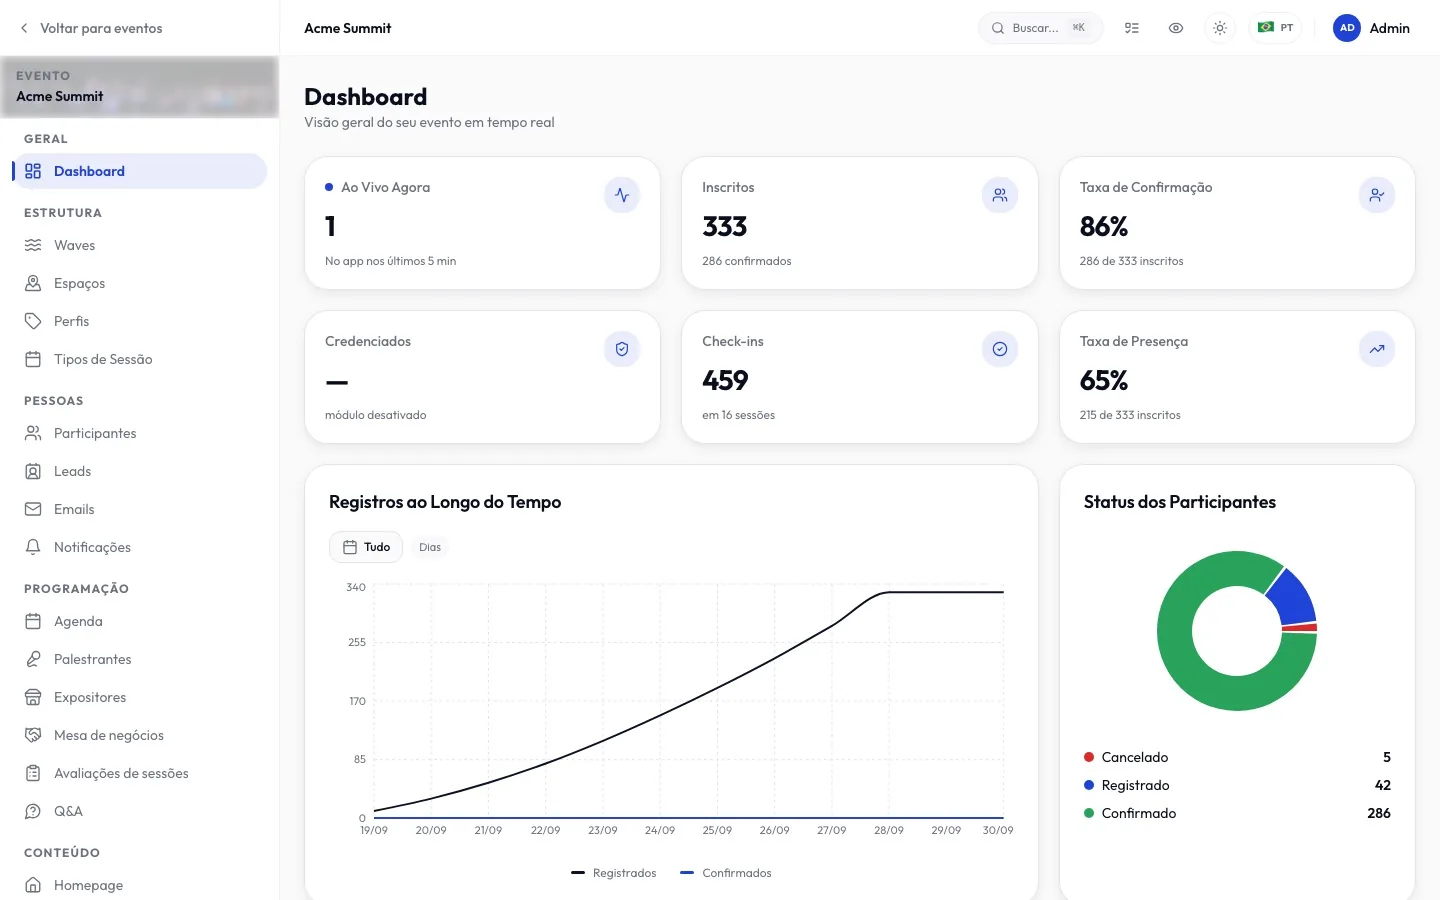Viewport: 1440px width, 900px height.
Task: Open Perfis in the sidebar
Action: click(x=140, y=321)
